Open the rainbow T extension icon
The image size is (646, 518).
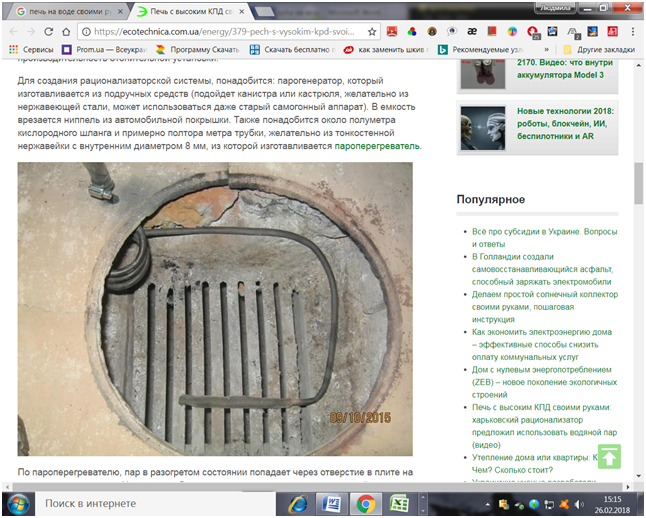pos(512,31)
